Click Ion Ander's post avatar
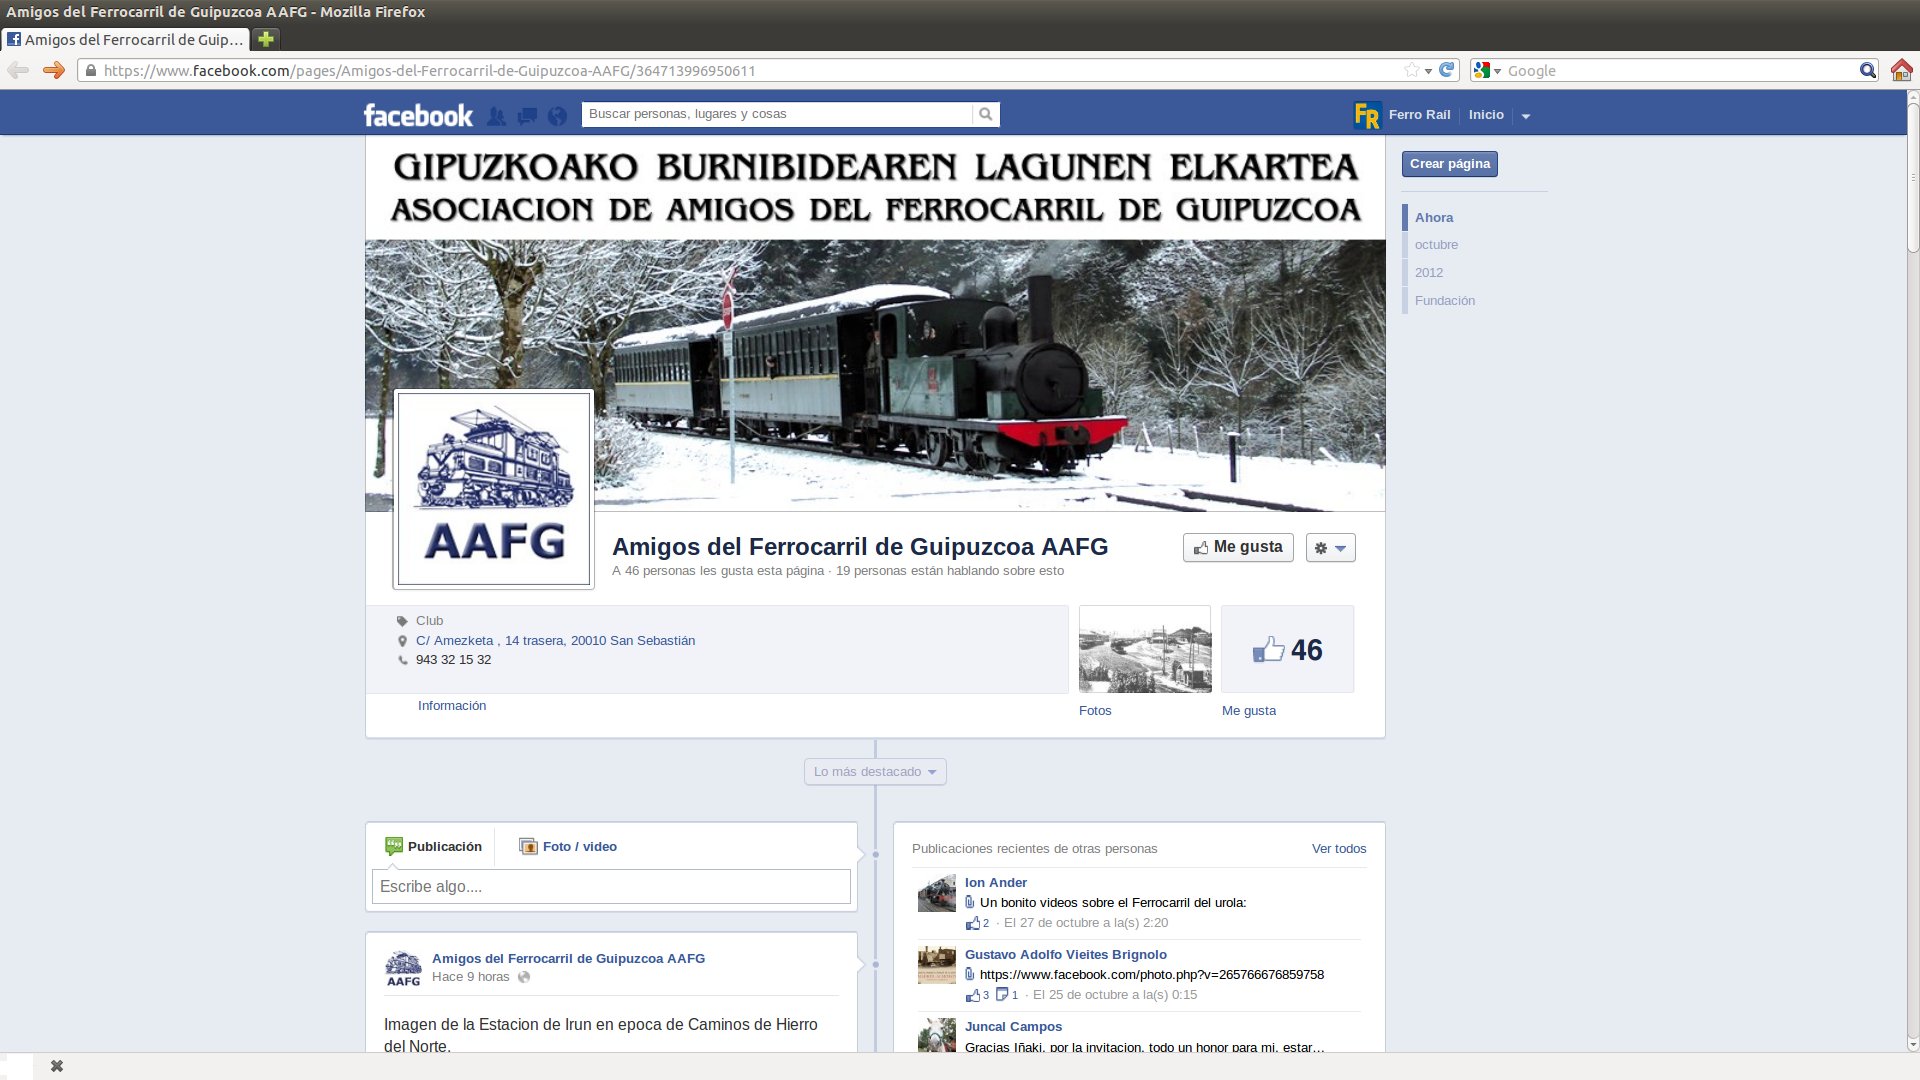This screenshot has width=1920, height=1080. tap(937, 893)
